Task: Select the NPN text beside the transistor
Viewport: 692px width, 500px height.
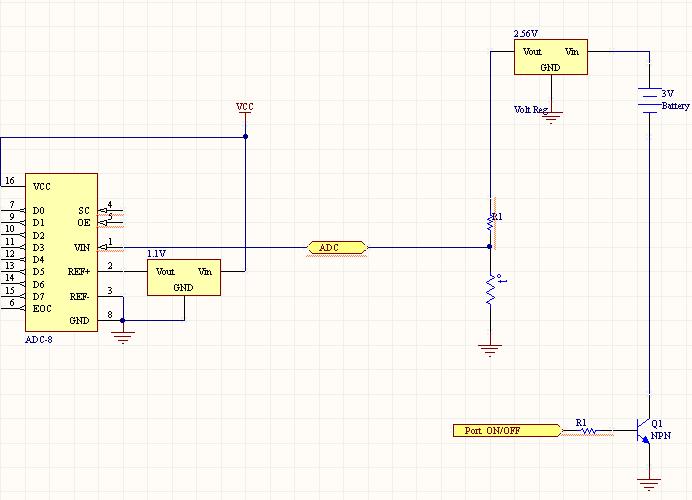Action: [x=661, y=436]
